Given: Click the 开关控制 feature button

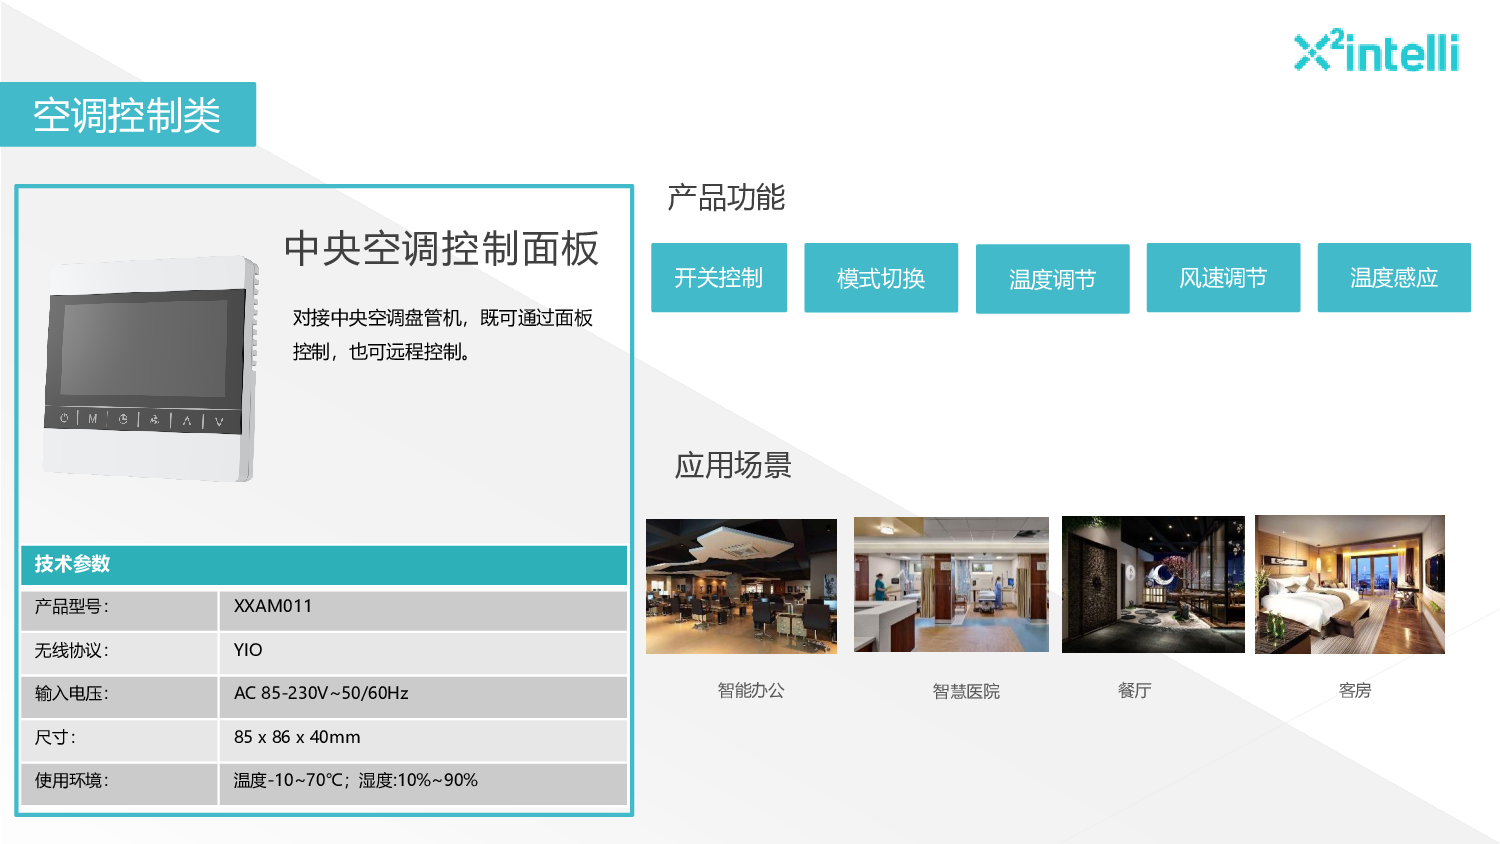Looking at the screenshot, I should (x=719, y=278).
